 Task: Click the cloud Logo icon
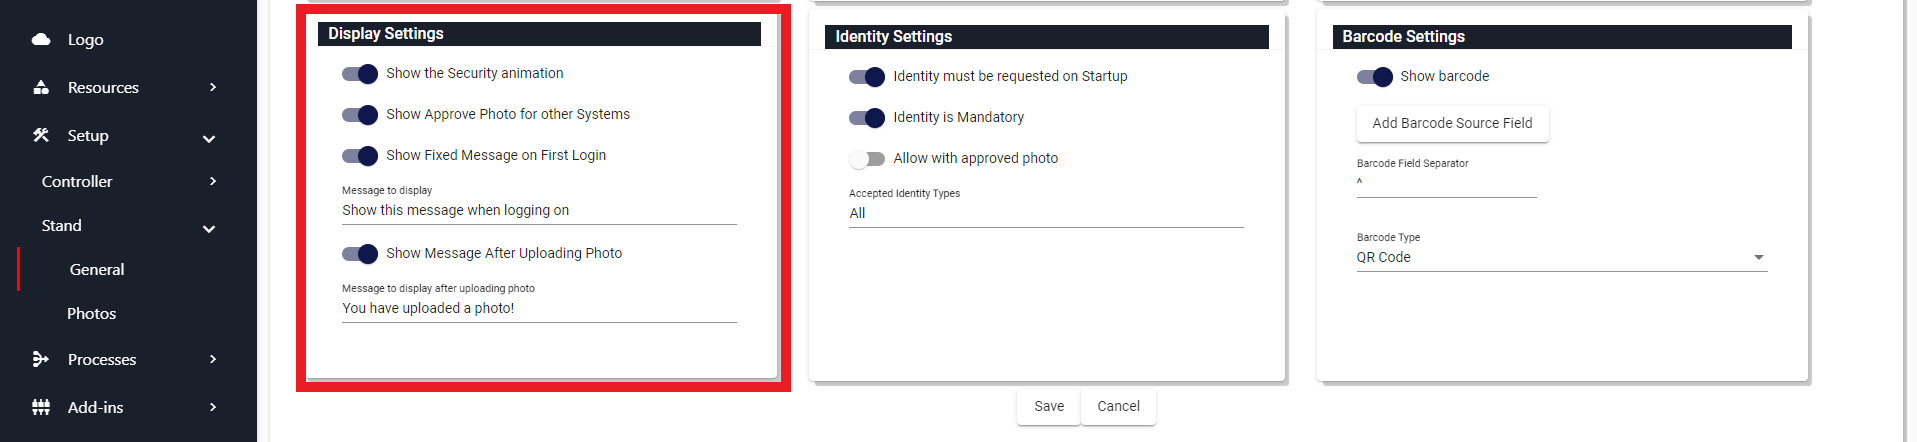pyautogui.click(x=41, y=40)
